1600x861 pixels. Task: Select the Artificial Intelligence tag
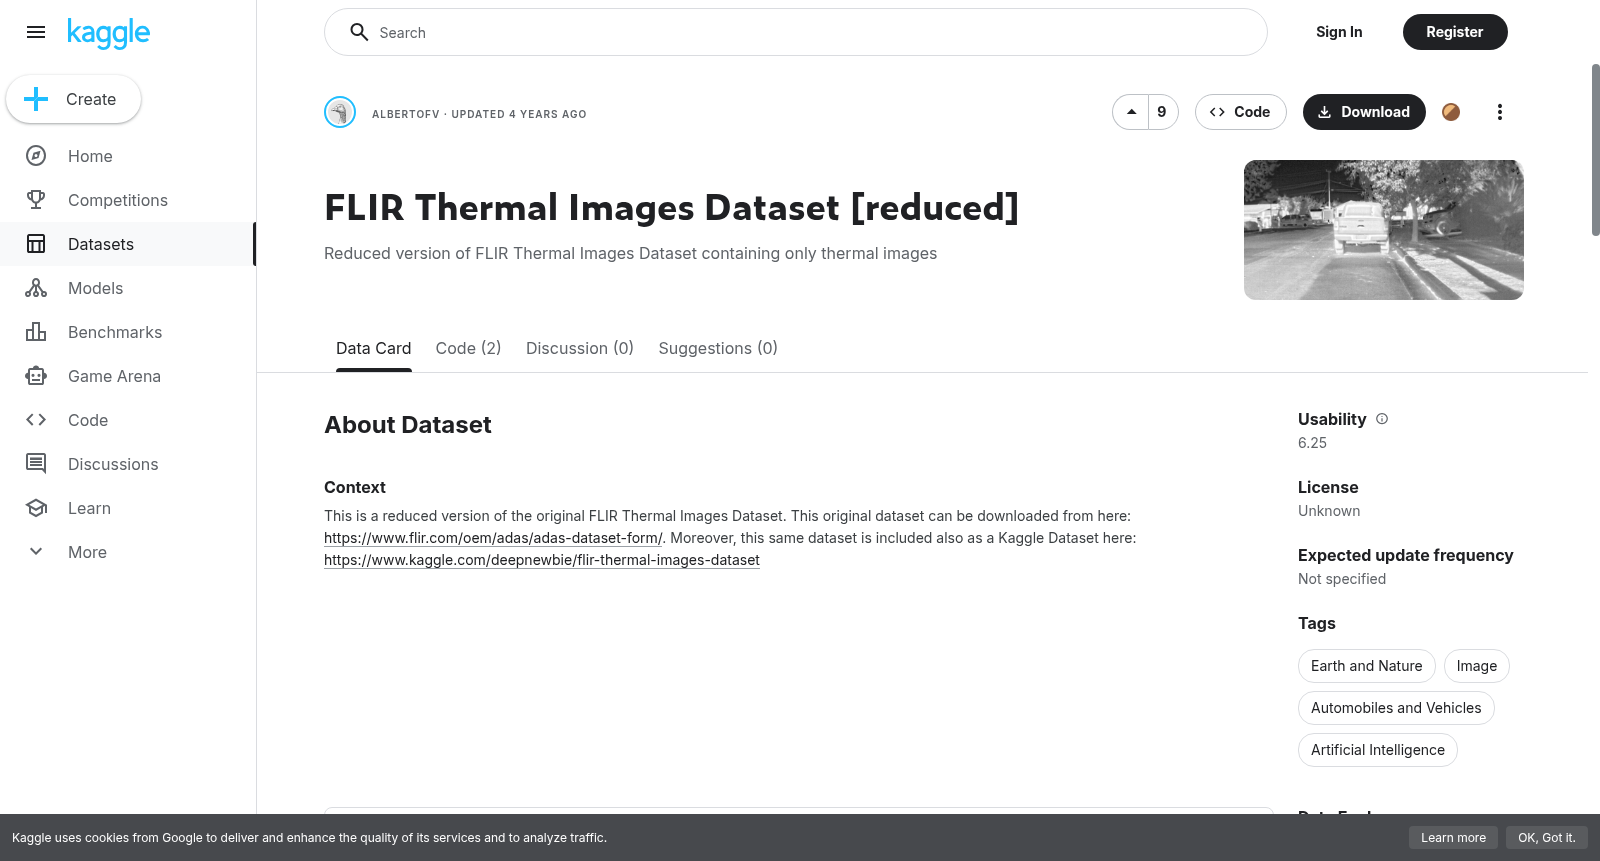click(1378, 750)
